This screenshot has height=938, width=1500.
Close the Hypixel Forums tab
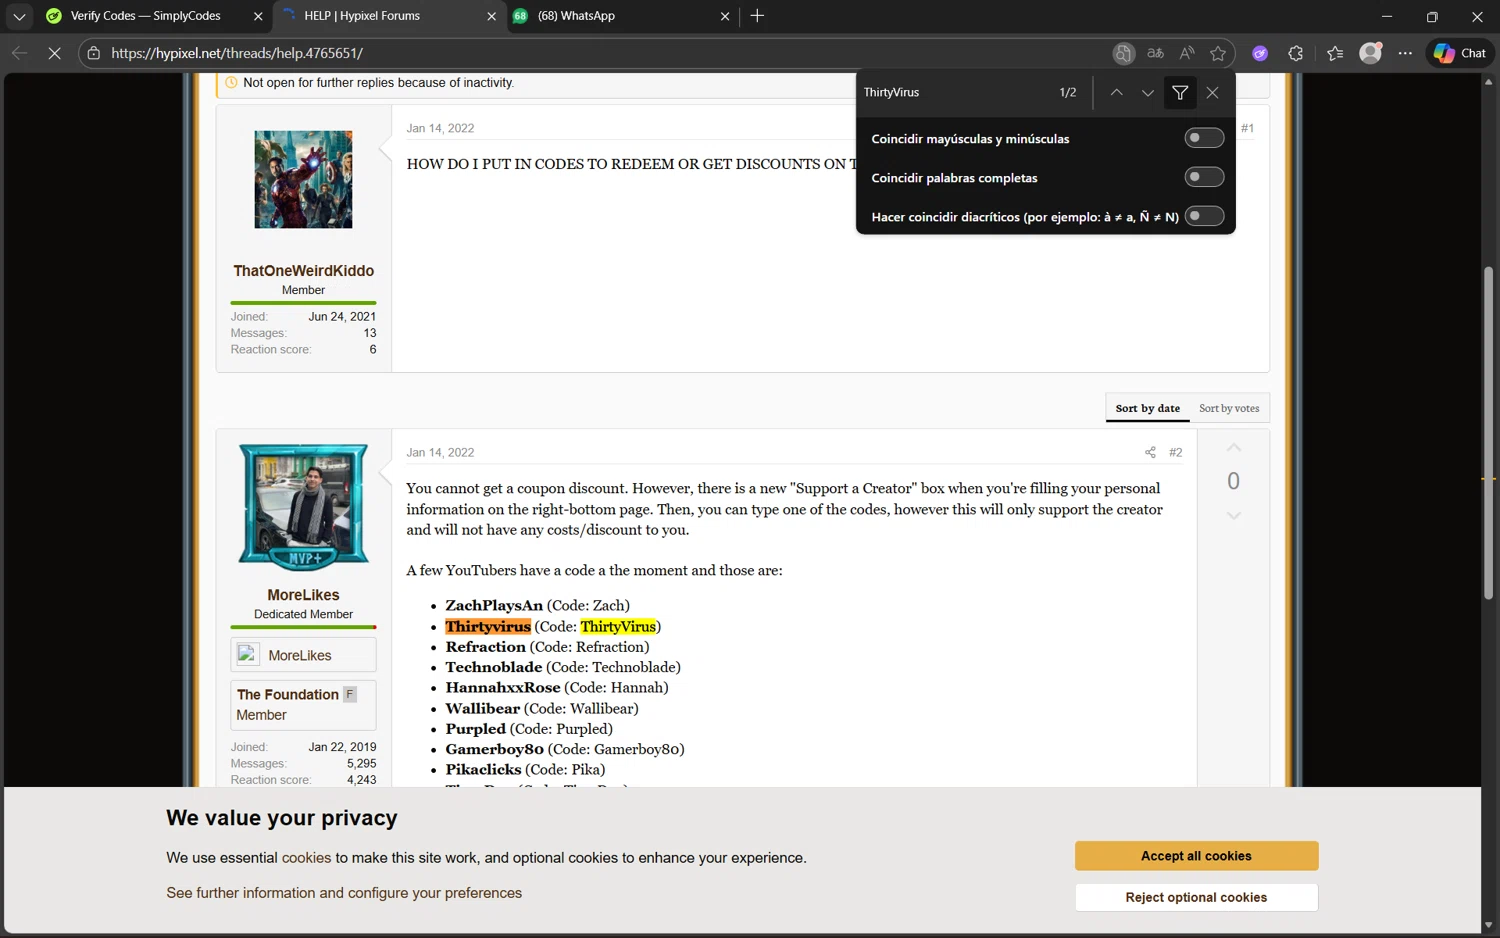pyautogui.click(x=491, y=16)
